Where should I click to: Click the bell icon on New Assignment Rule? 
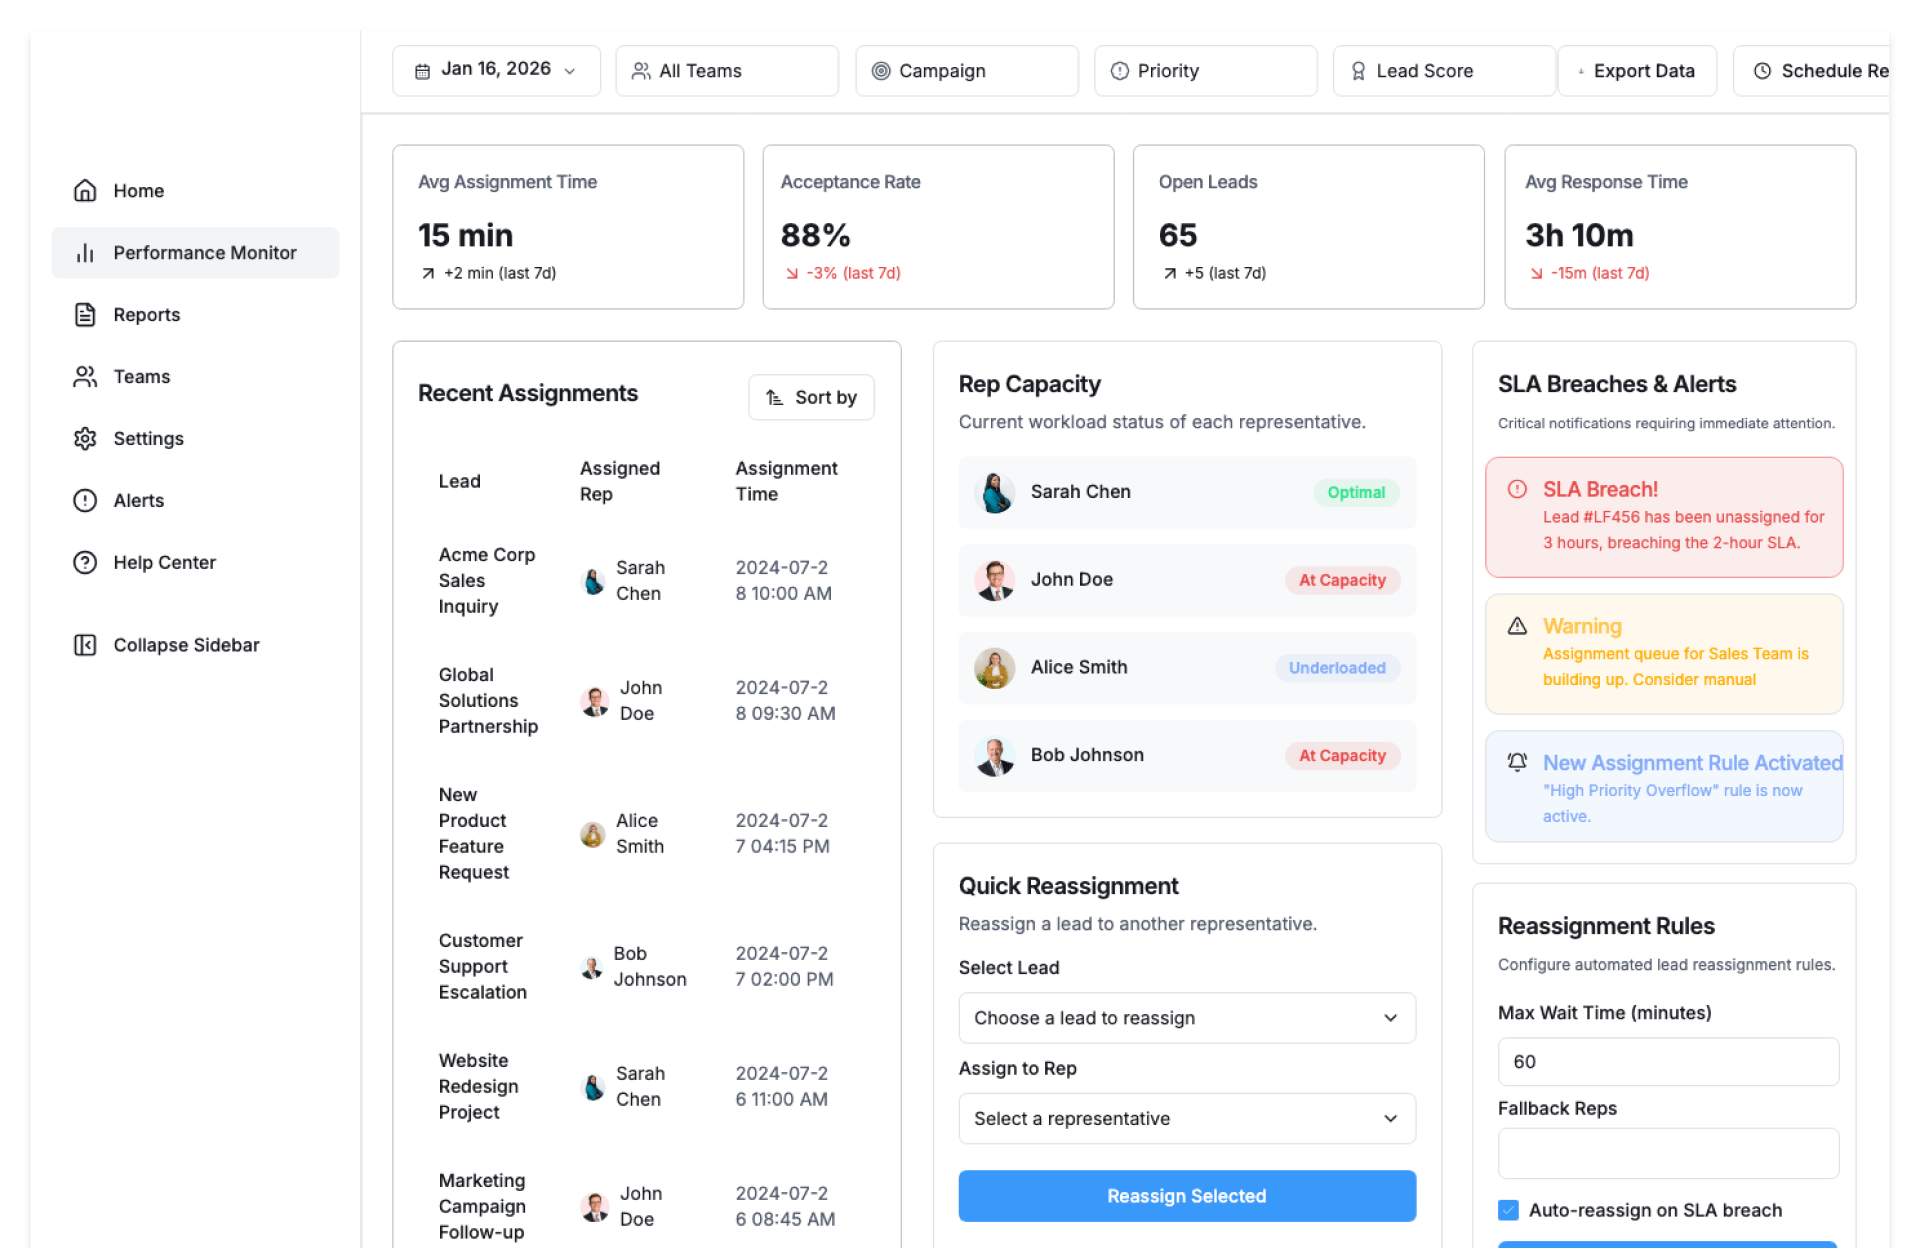pyautogui.click(x=1517, y=762)
